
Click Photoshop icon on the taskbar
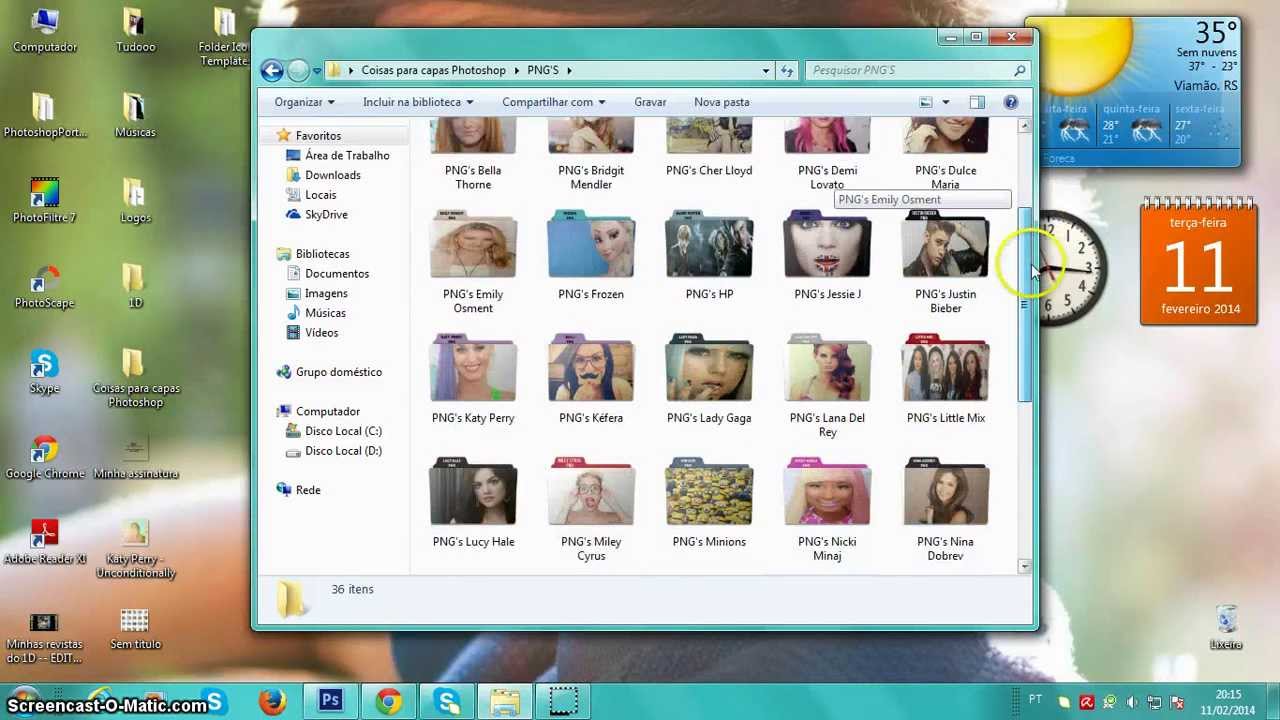[x=330, y=701]
